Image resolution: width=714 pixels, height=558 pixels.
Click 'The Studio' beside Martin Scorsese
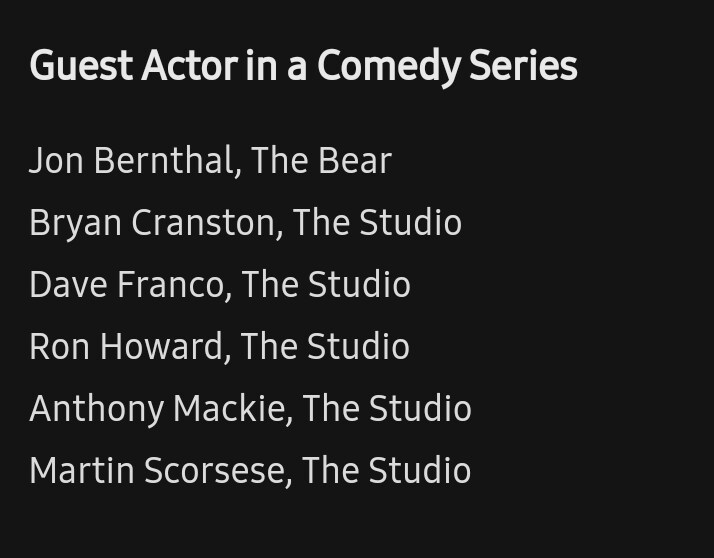coord(387,471)
